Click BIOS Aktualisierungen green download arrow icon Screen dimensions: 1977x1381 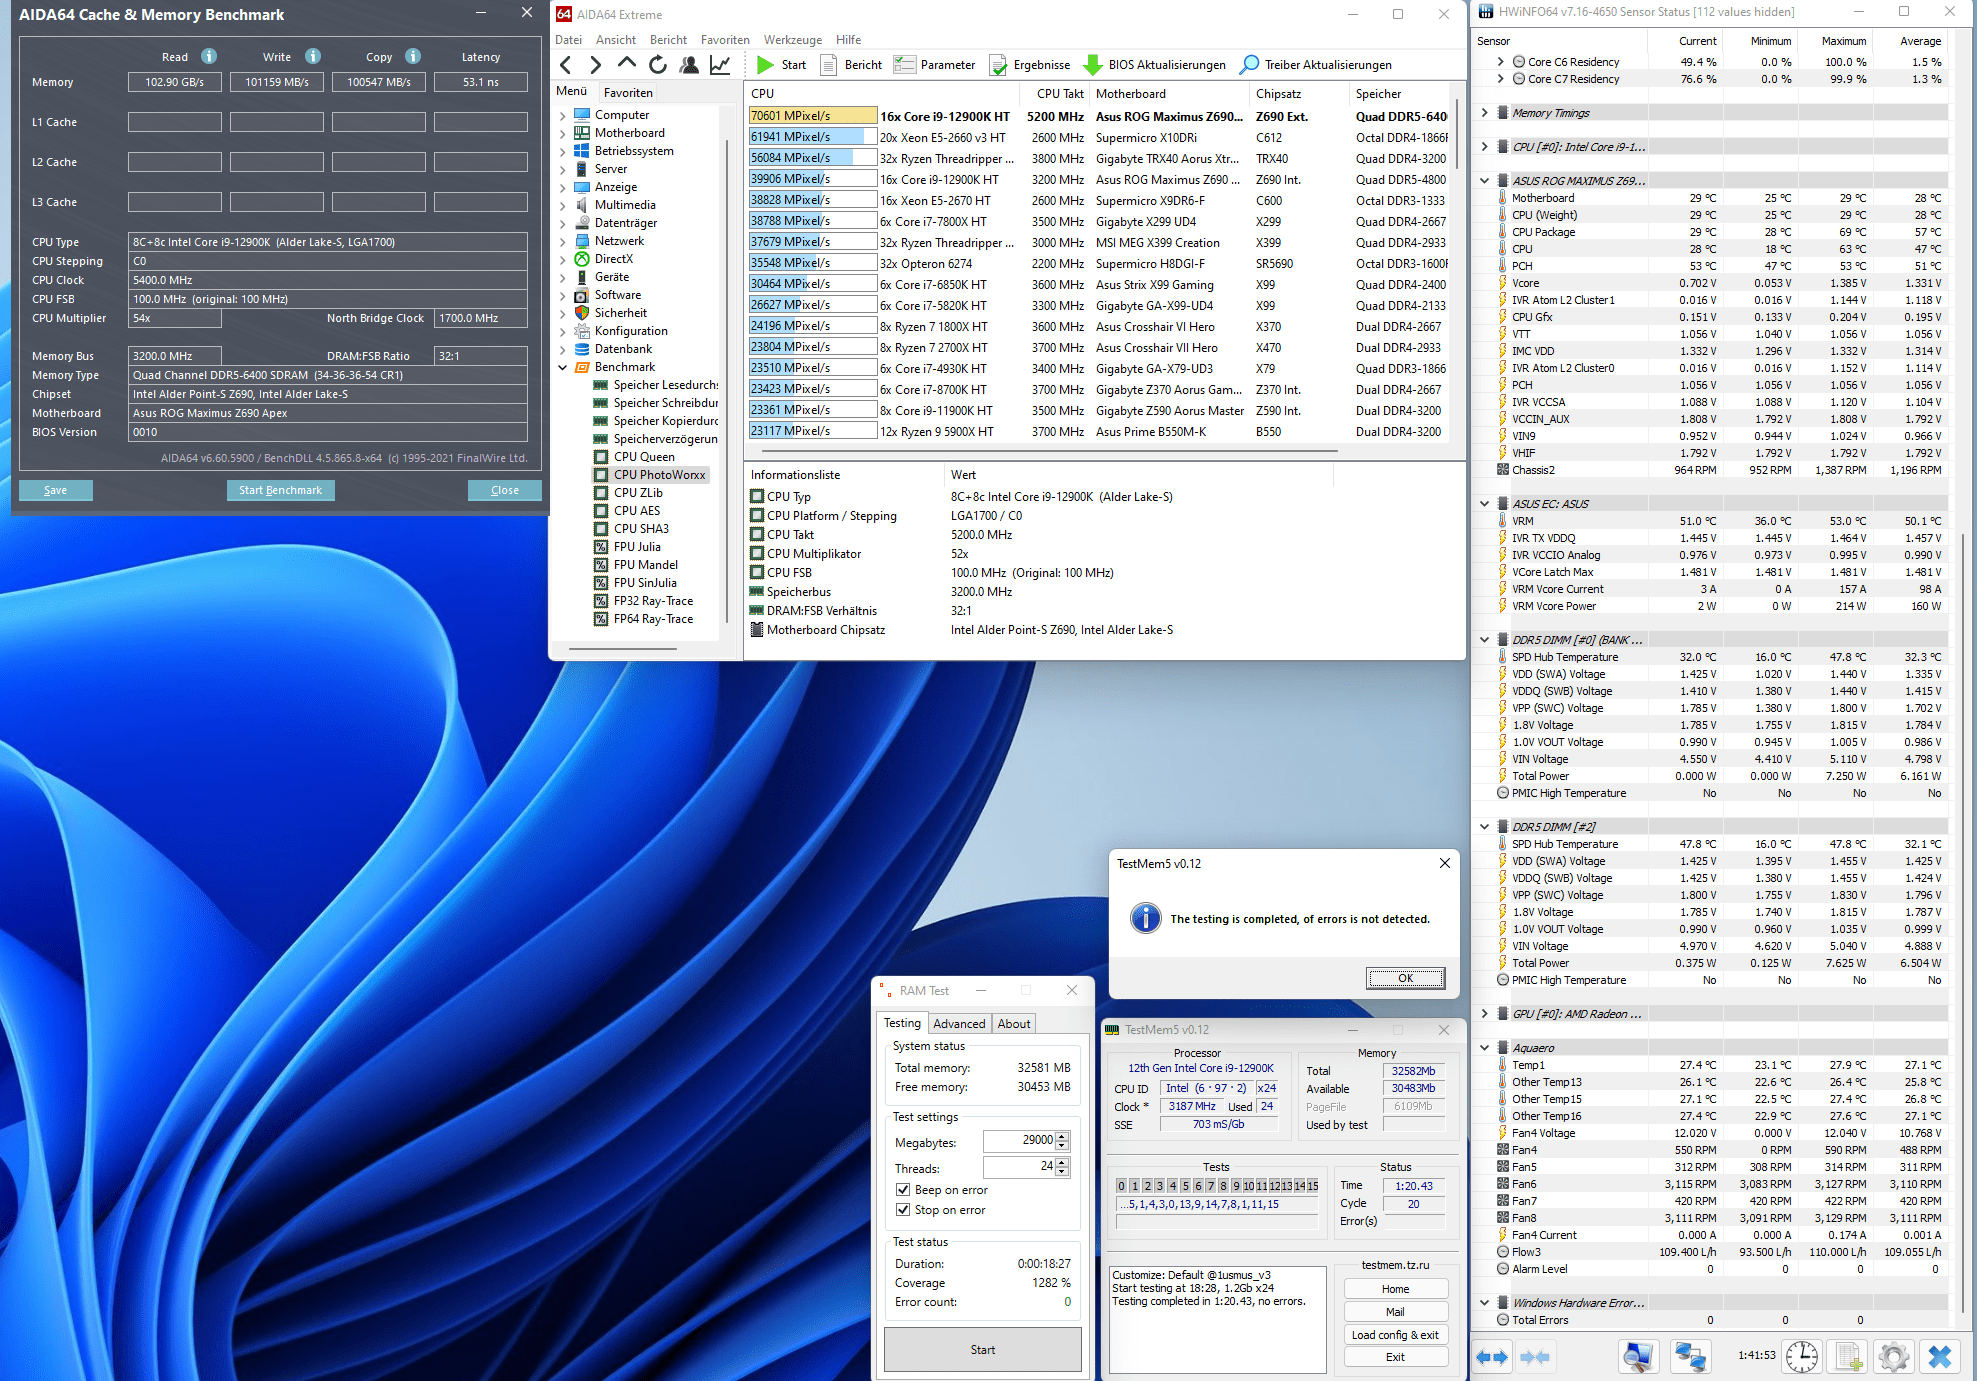[x=1093, y=65]
